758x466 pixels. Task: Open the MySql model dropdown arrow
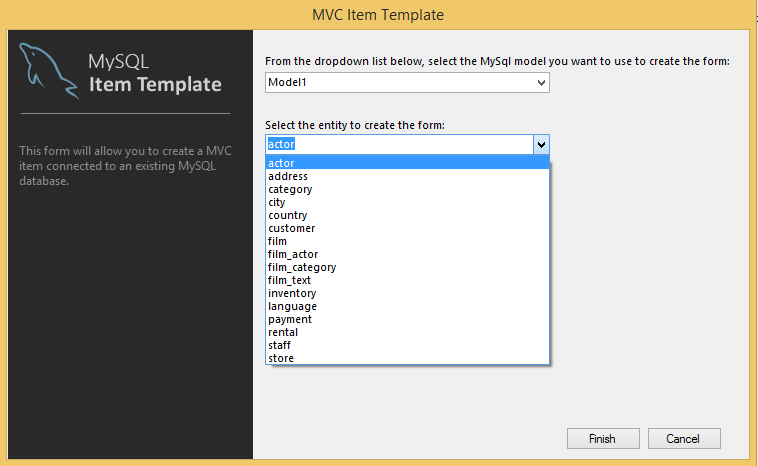tap(541, 83)
